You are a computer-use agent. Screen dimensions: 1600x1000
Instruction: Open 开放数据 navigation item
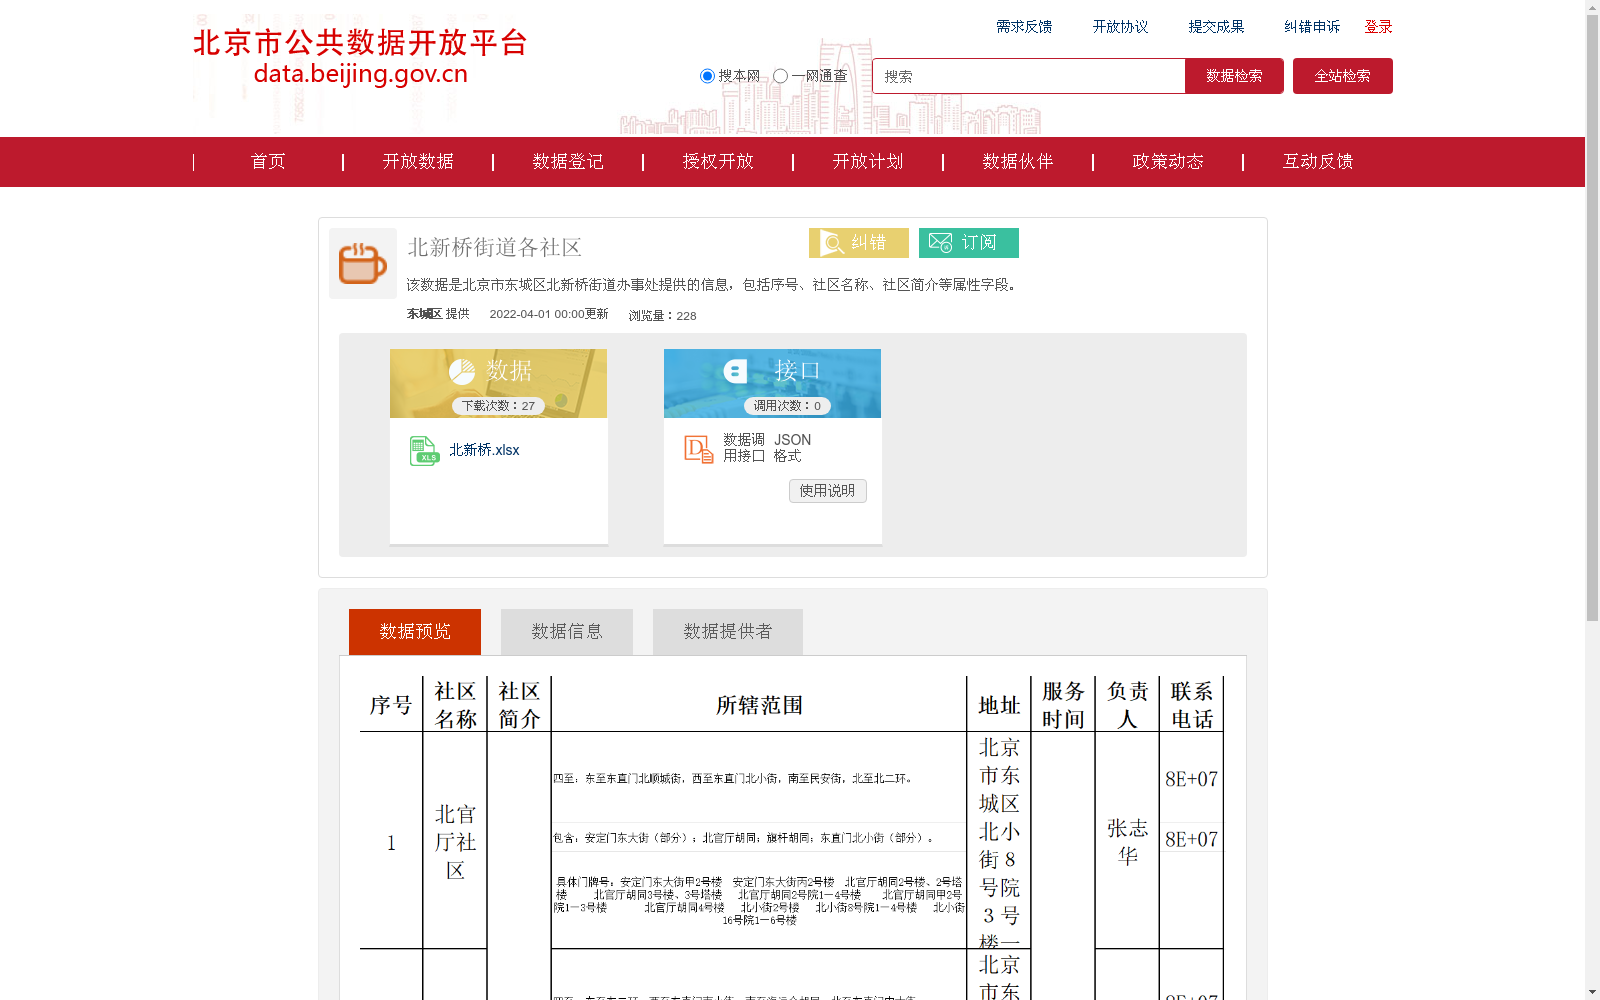[418, 162]
